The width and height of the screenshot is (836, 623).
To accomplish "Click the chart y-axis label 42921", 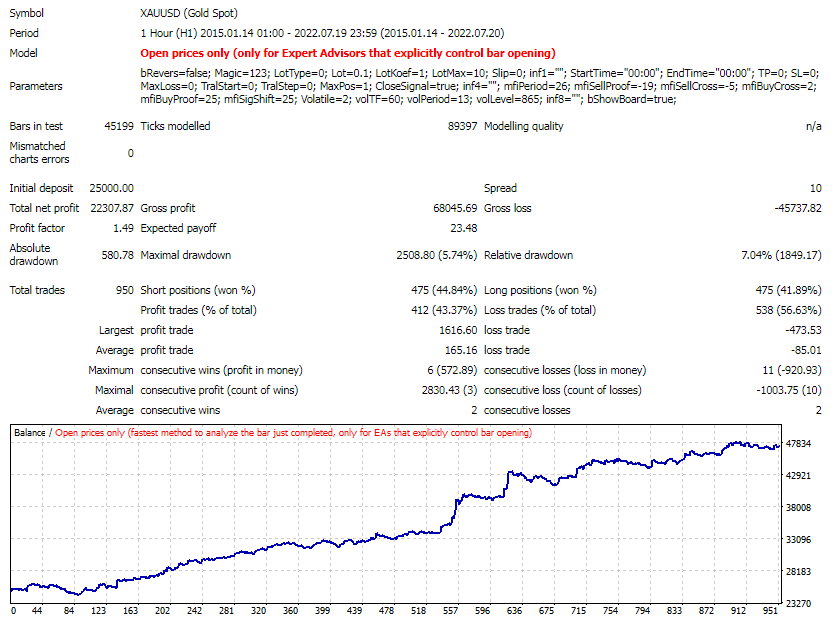I will click(x=798, y=476).
